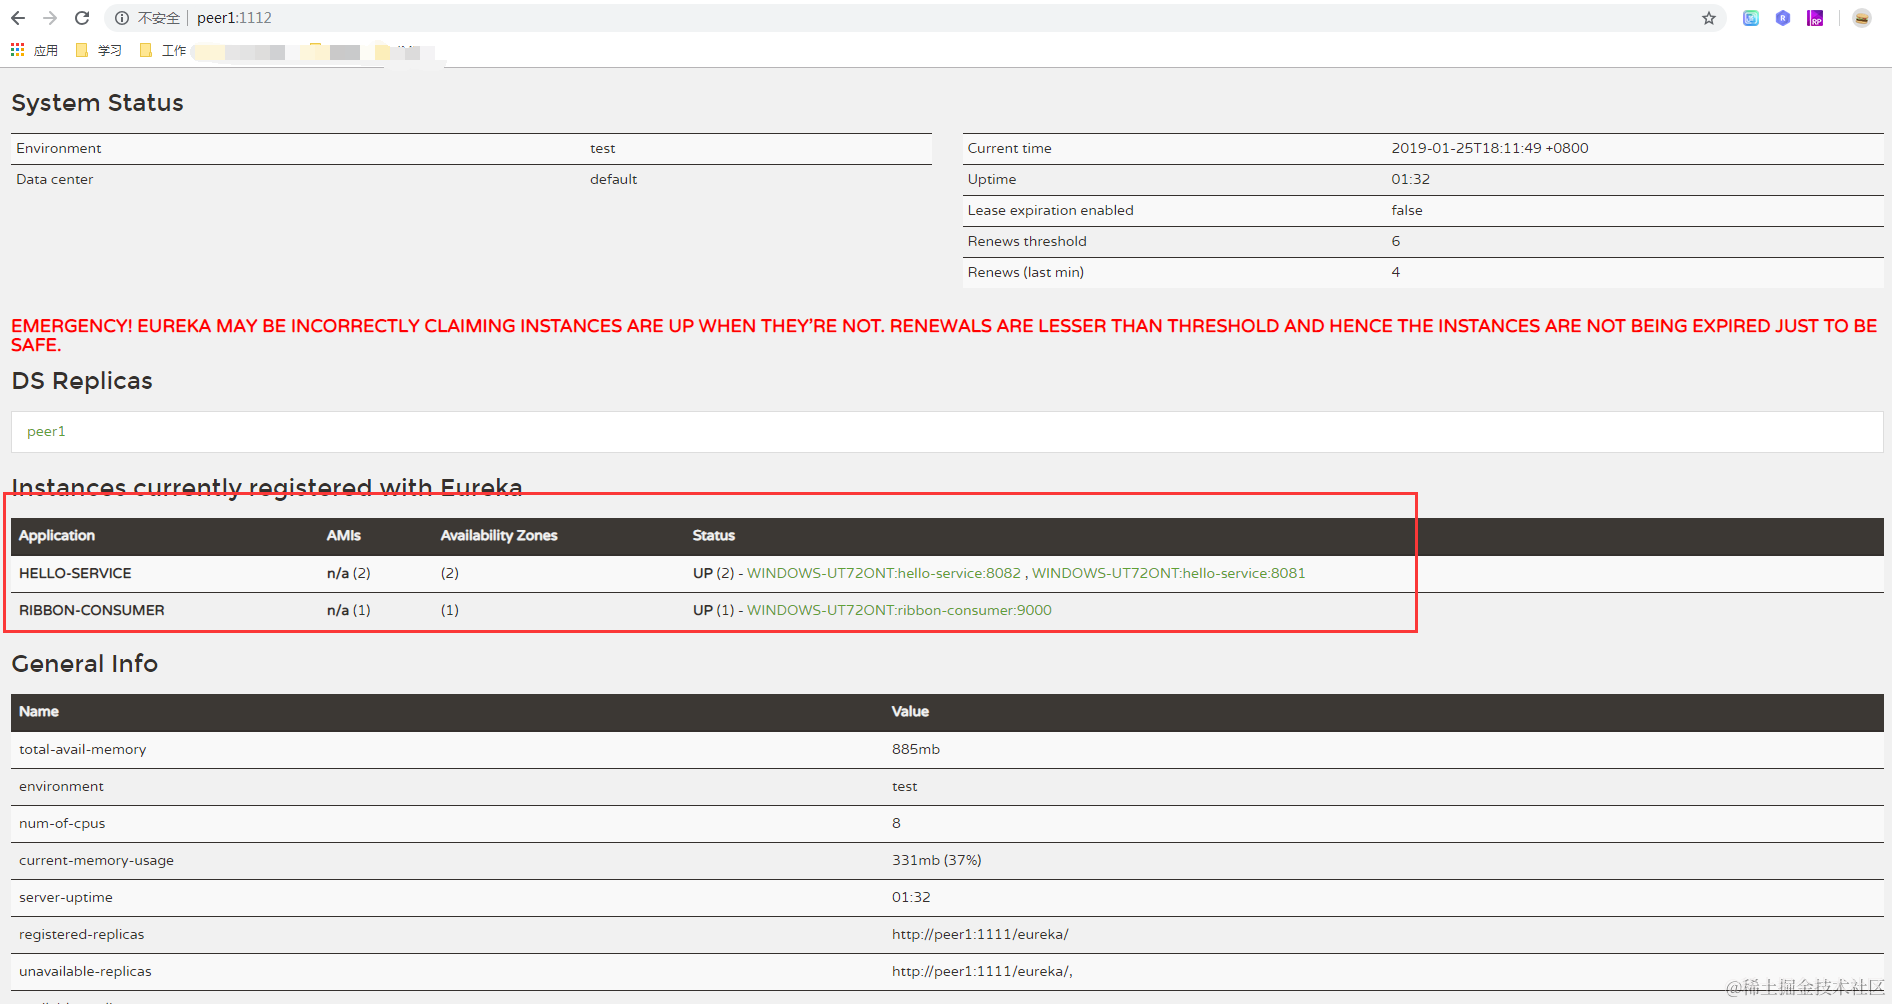Click the 331mb (37%) value

click(937, 860)
